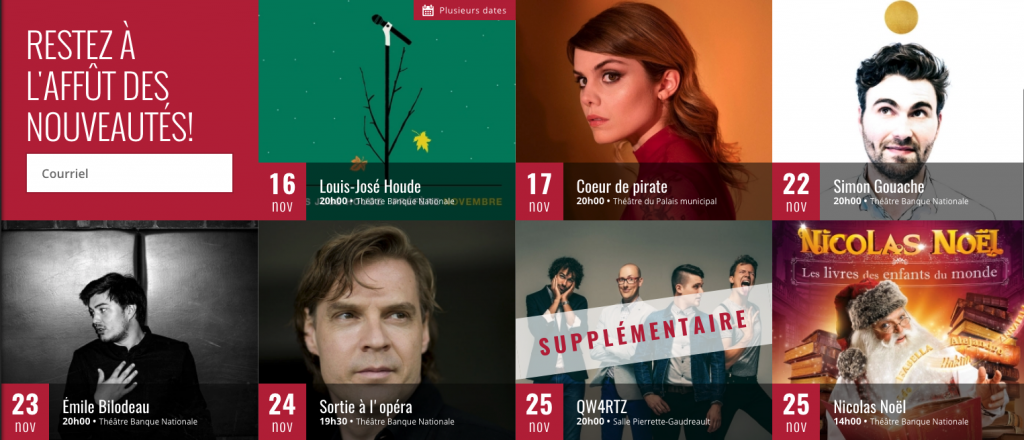
Task: Focus the Courriel email input field
Action: (x=129, y=173)
